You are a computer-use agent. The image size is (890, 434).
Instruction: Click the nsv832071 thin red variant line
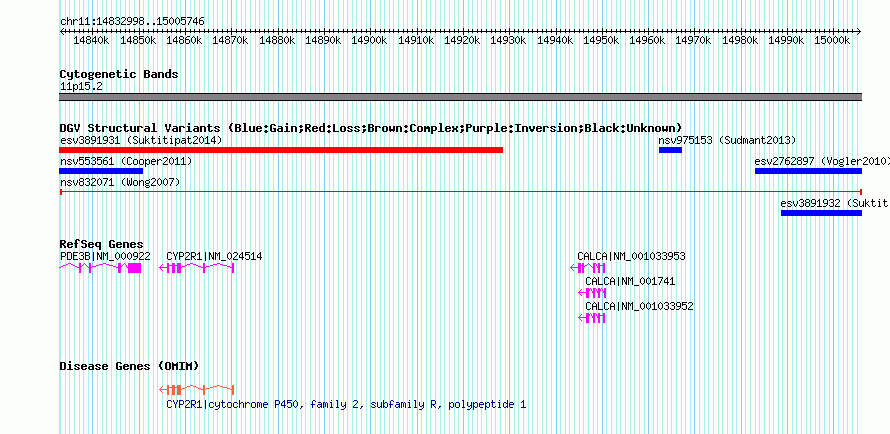click(461, 192)
